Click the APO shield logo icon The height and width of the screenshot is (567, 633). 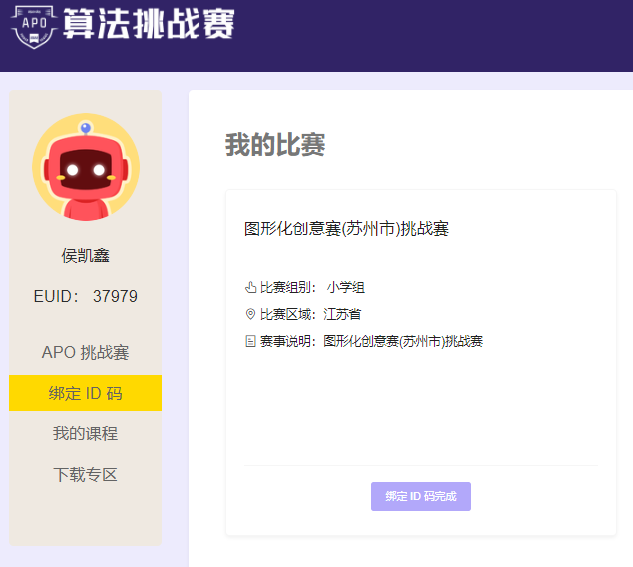pos(33,24)
